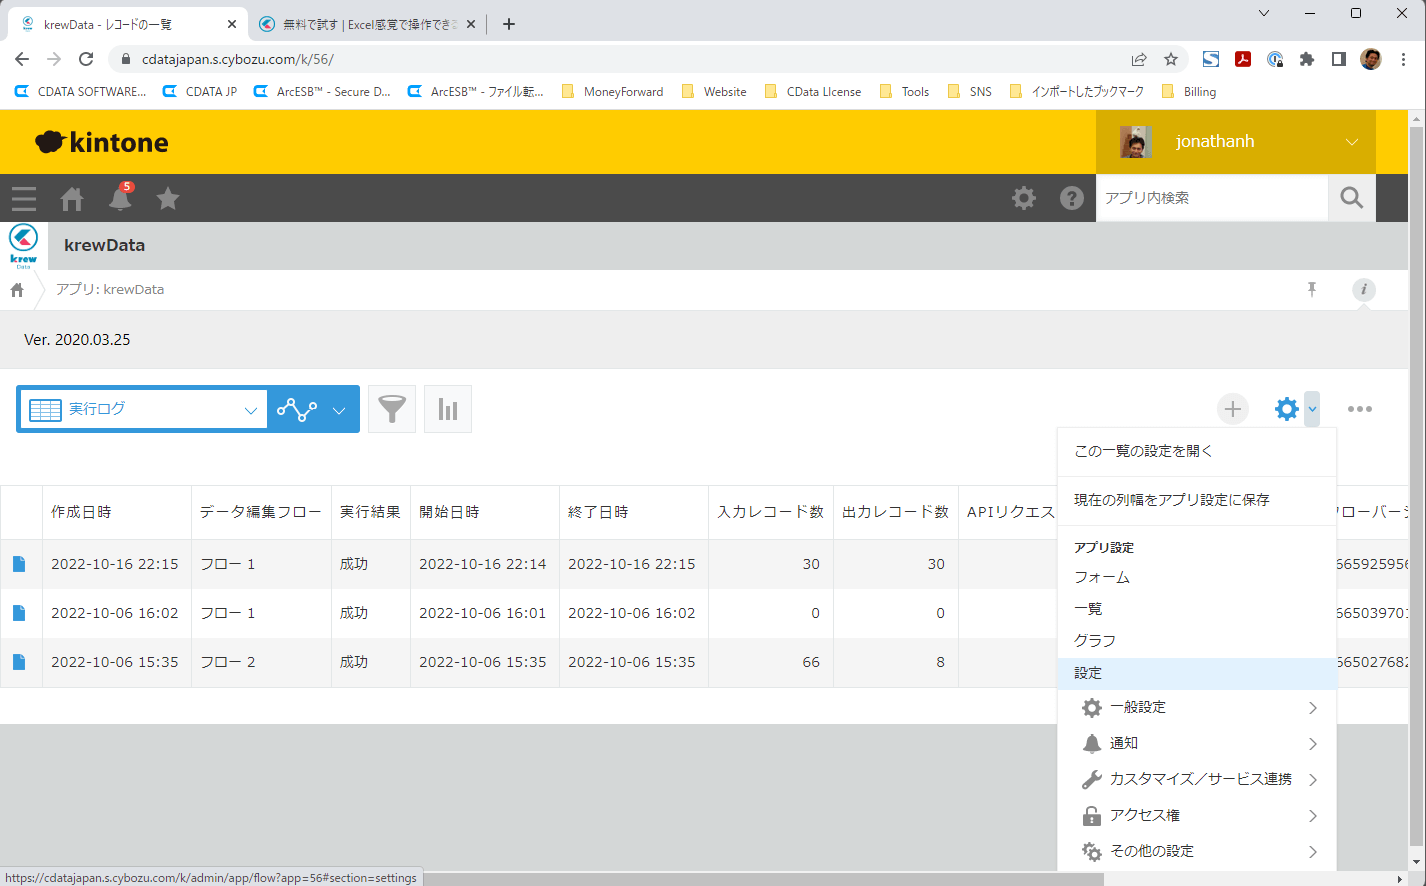
Task: Open the favorites star icon
Action: pos(168,199)
